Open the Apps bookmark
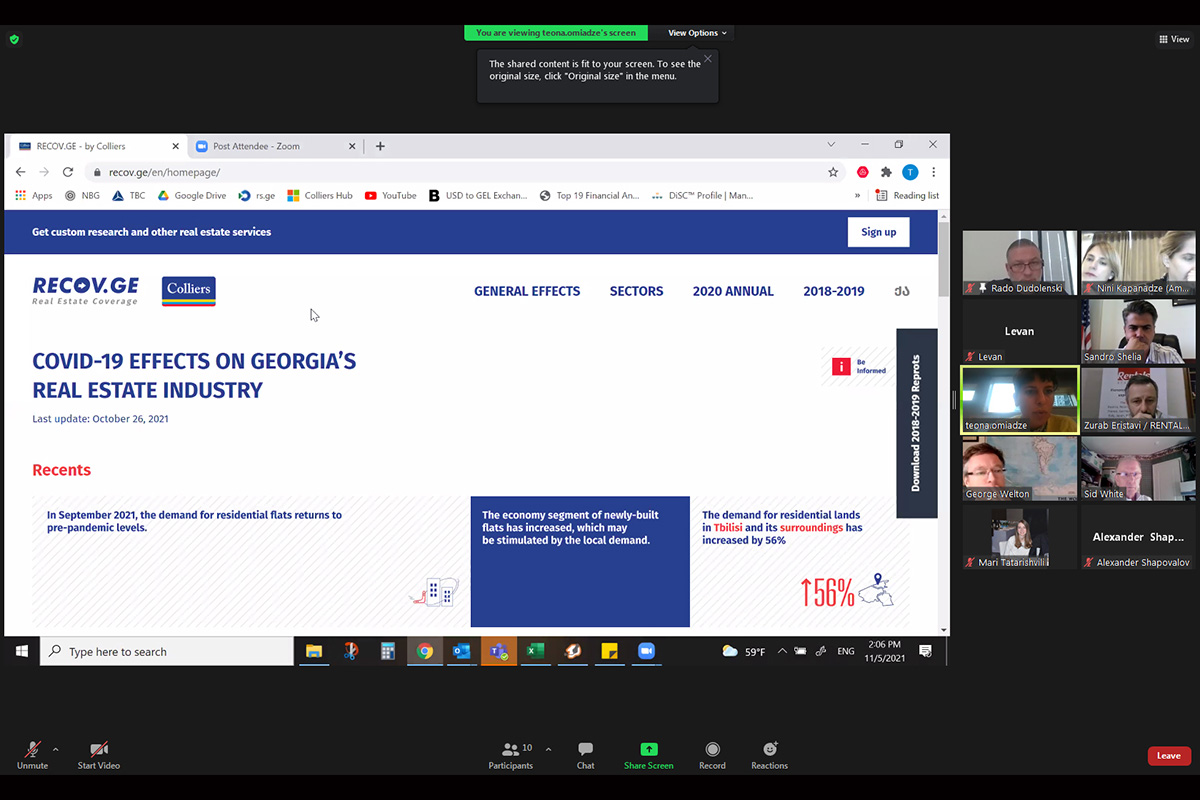Image resolution: width=1200 pixels, height=800 pixels. tap(33, 196)
